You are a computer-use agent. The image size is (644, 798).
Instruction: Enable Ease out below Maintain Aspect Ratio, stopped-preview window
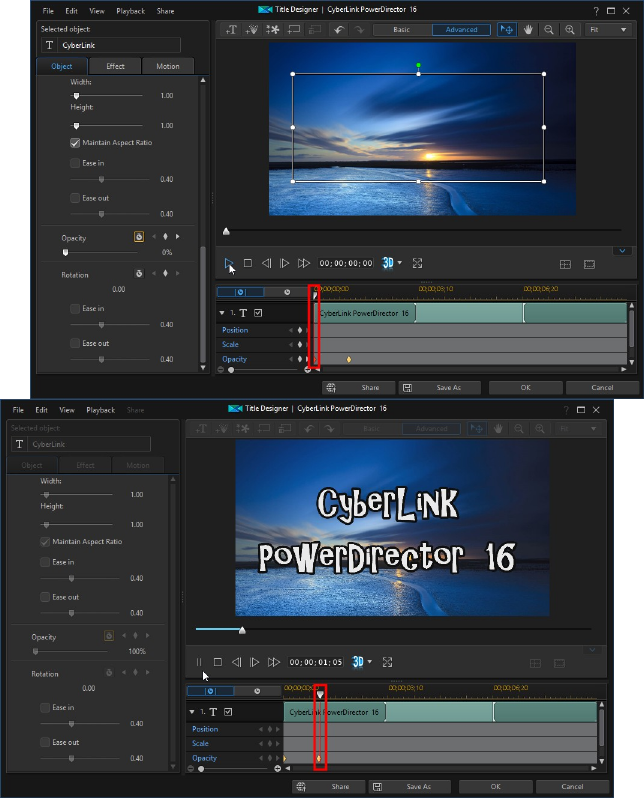click(75, 198)
